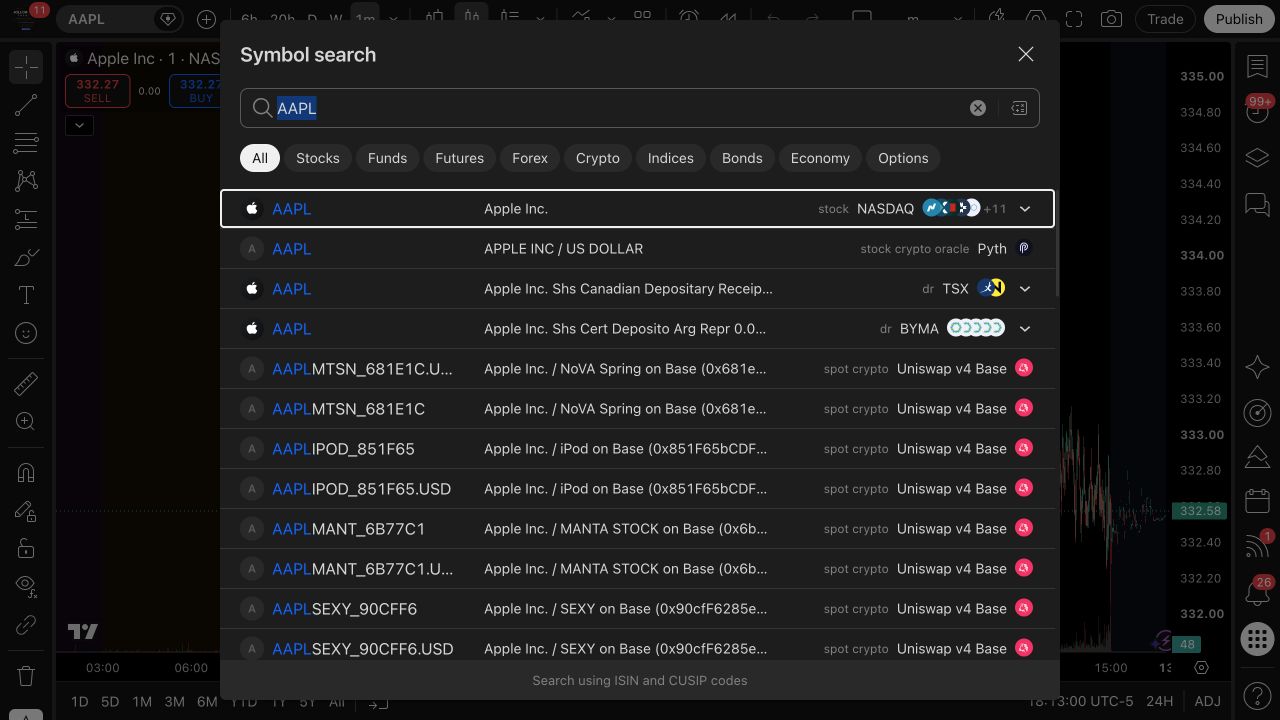
Task: Close the Symbol search dialog
Action: (x=1026, y=55)
